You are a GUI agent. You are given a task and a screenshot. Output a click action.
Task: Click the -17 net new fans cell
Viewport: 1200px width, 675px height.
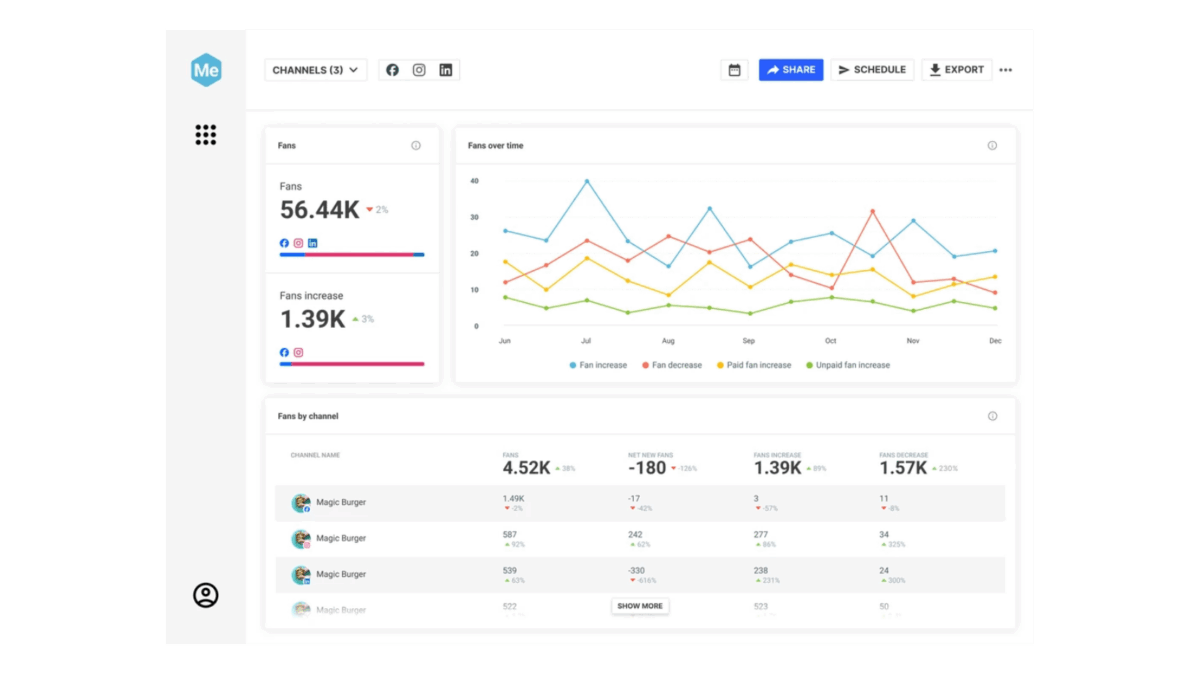coord(634,498)
